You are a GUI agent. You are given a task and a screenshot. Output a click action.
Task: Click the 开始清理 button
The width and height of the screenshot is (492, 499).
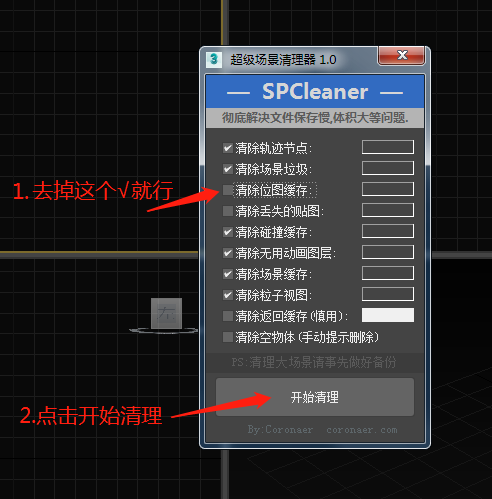[315, 397]
